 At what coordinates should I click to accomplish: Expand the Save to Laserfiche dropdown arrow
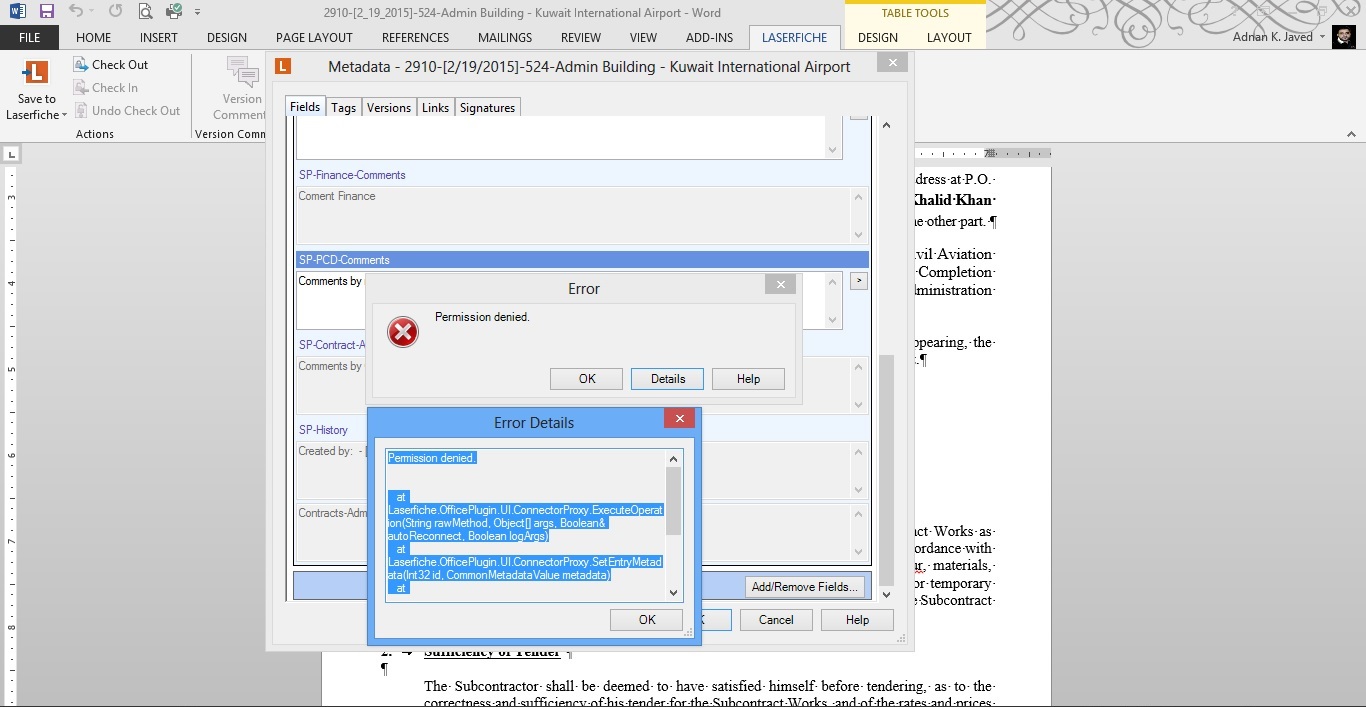pos(65,115)
